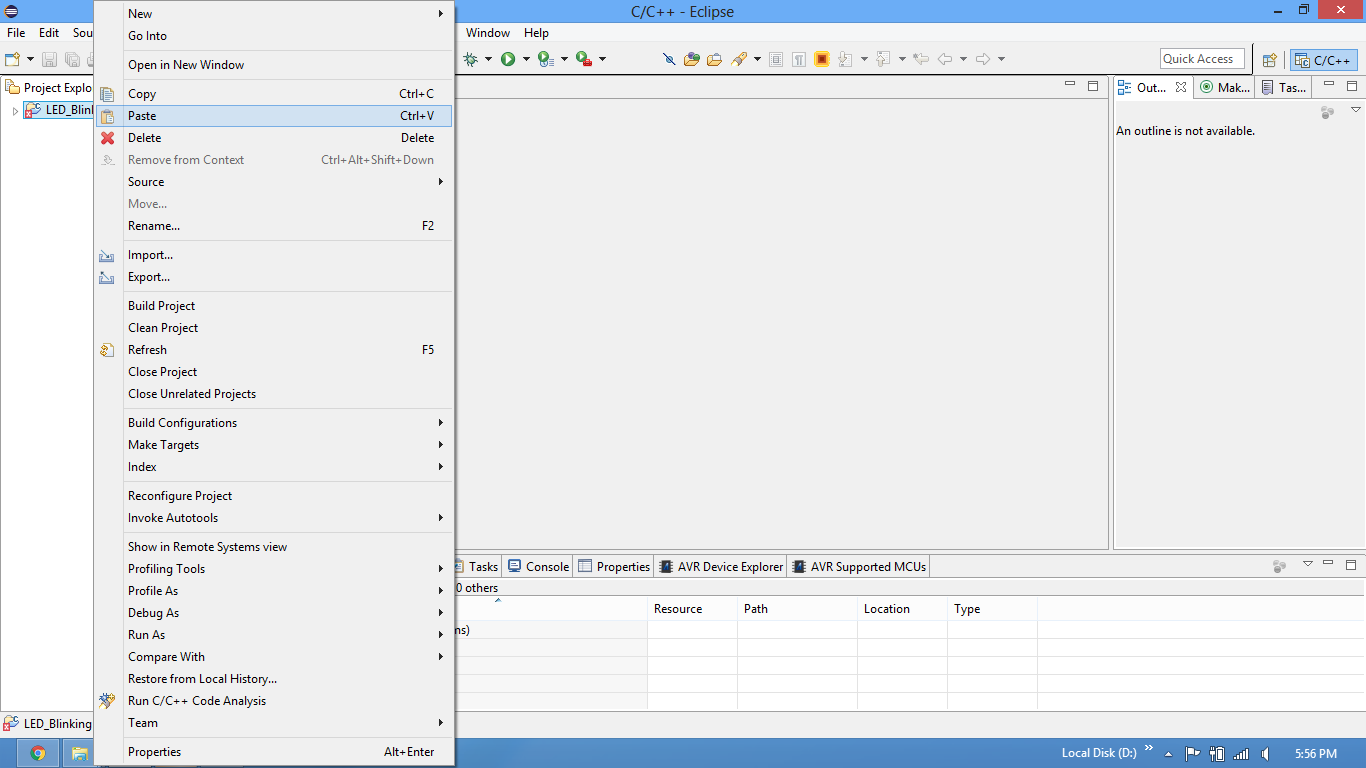Open the New wizard dropdown arrow
Viewport: 1366px width, 768px height.
(30, 59)
